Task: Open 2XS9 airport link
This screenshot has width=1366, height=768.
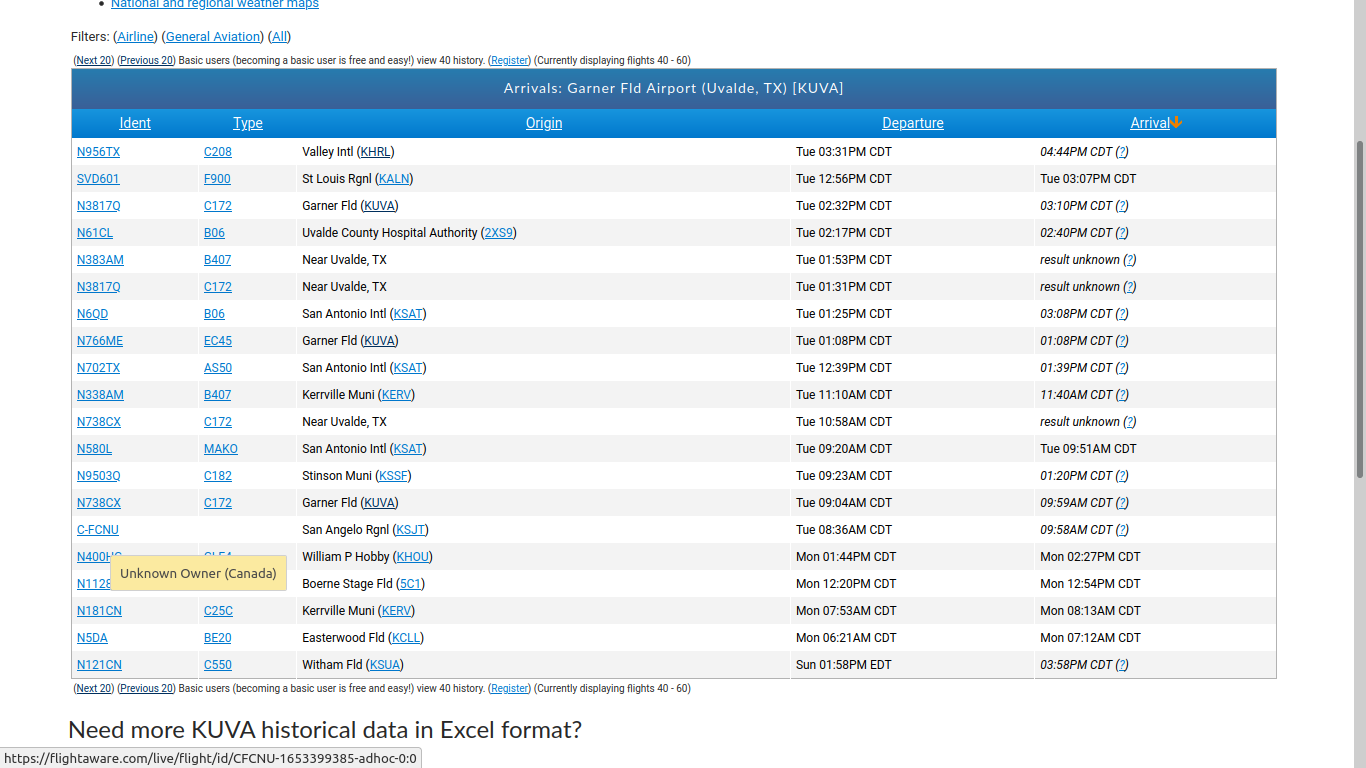Action: coord(498,233)
